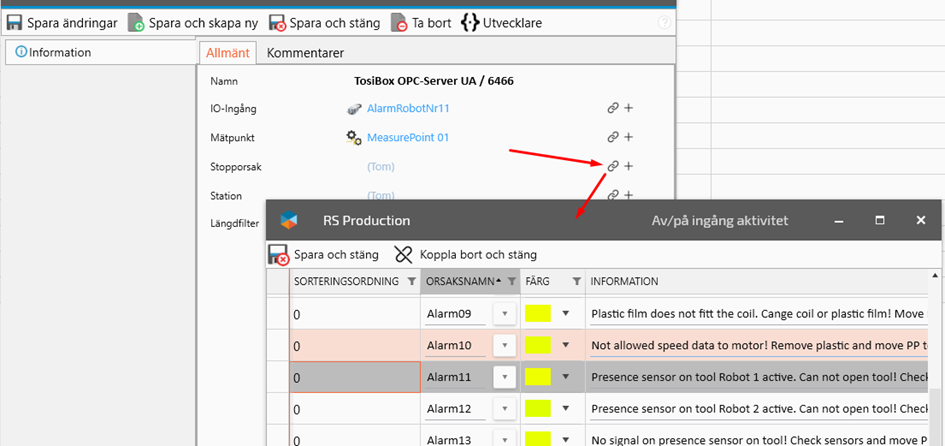
Task: Open filter on Färg column header
Action: pos(576,282)
